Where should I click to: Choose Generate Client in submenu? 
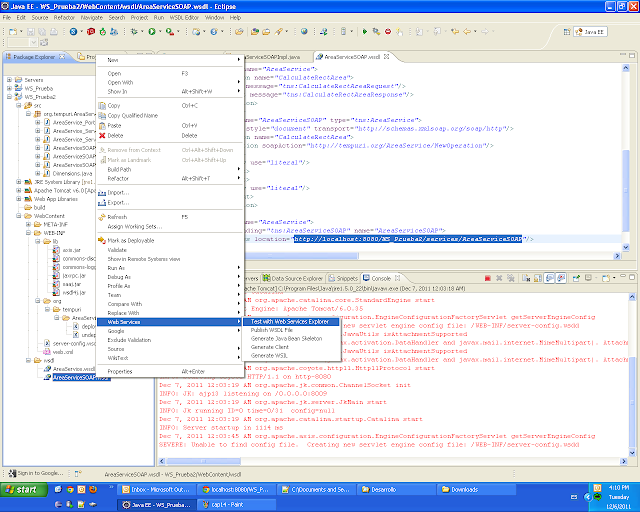click(x=291, y=347)
